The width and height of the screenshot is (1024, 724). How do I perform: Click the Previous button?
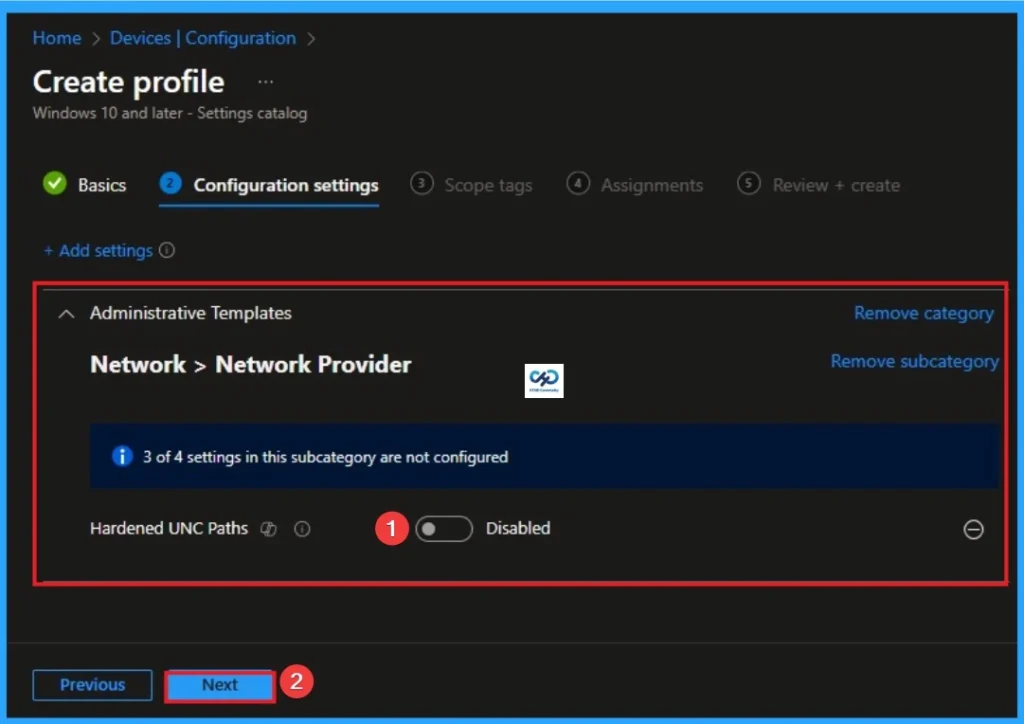coord(92,685)
